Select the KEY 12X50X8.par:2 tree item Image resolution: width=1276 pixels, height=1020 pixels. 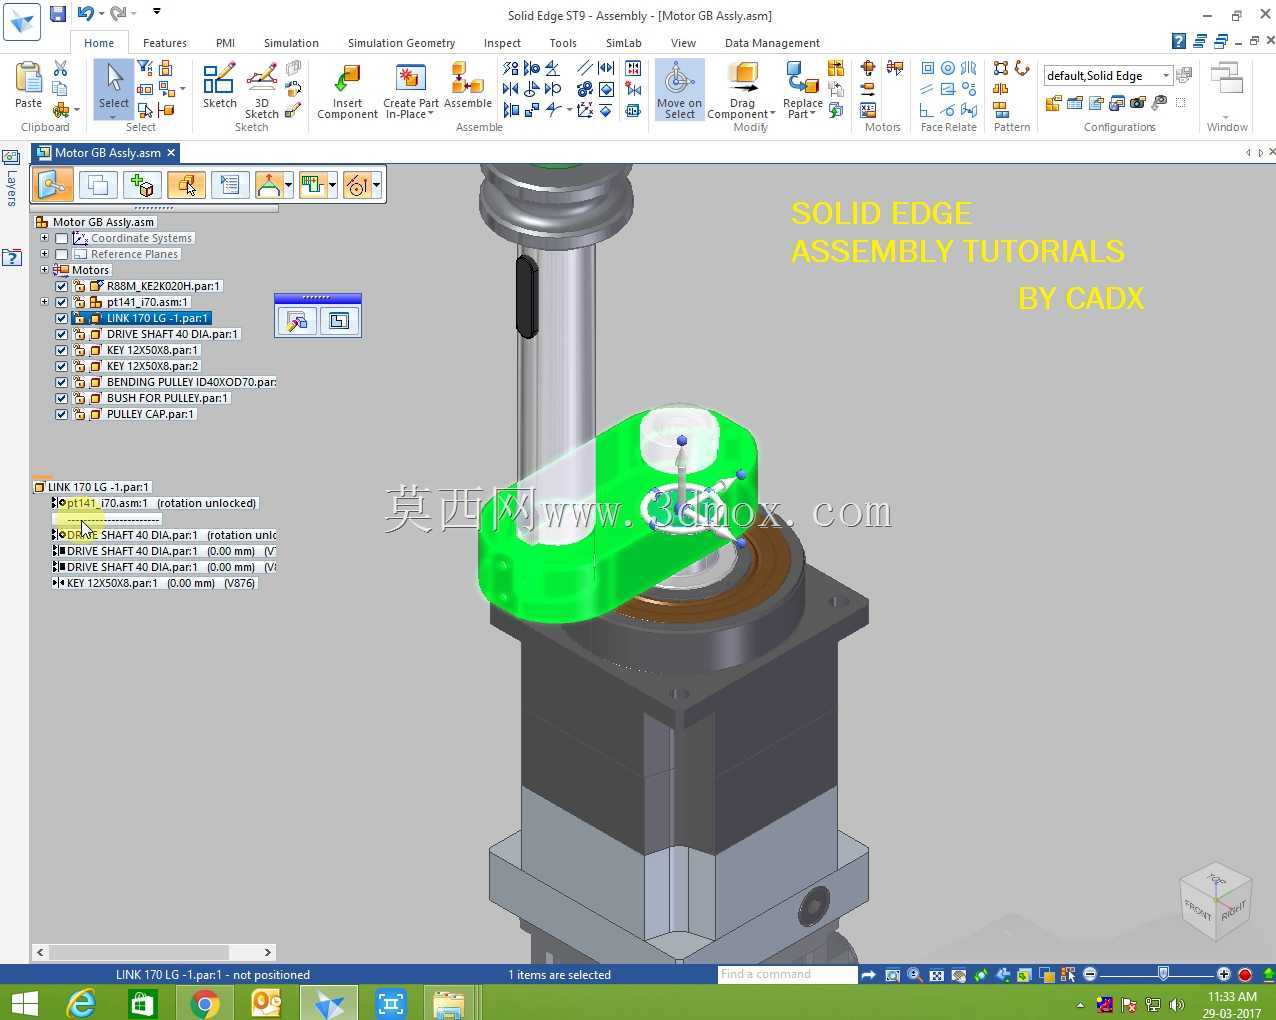coord(153,366)
